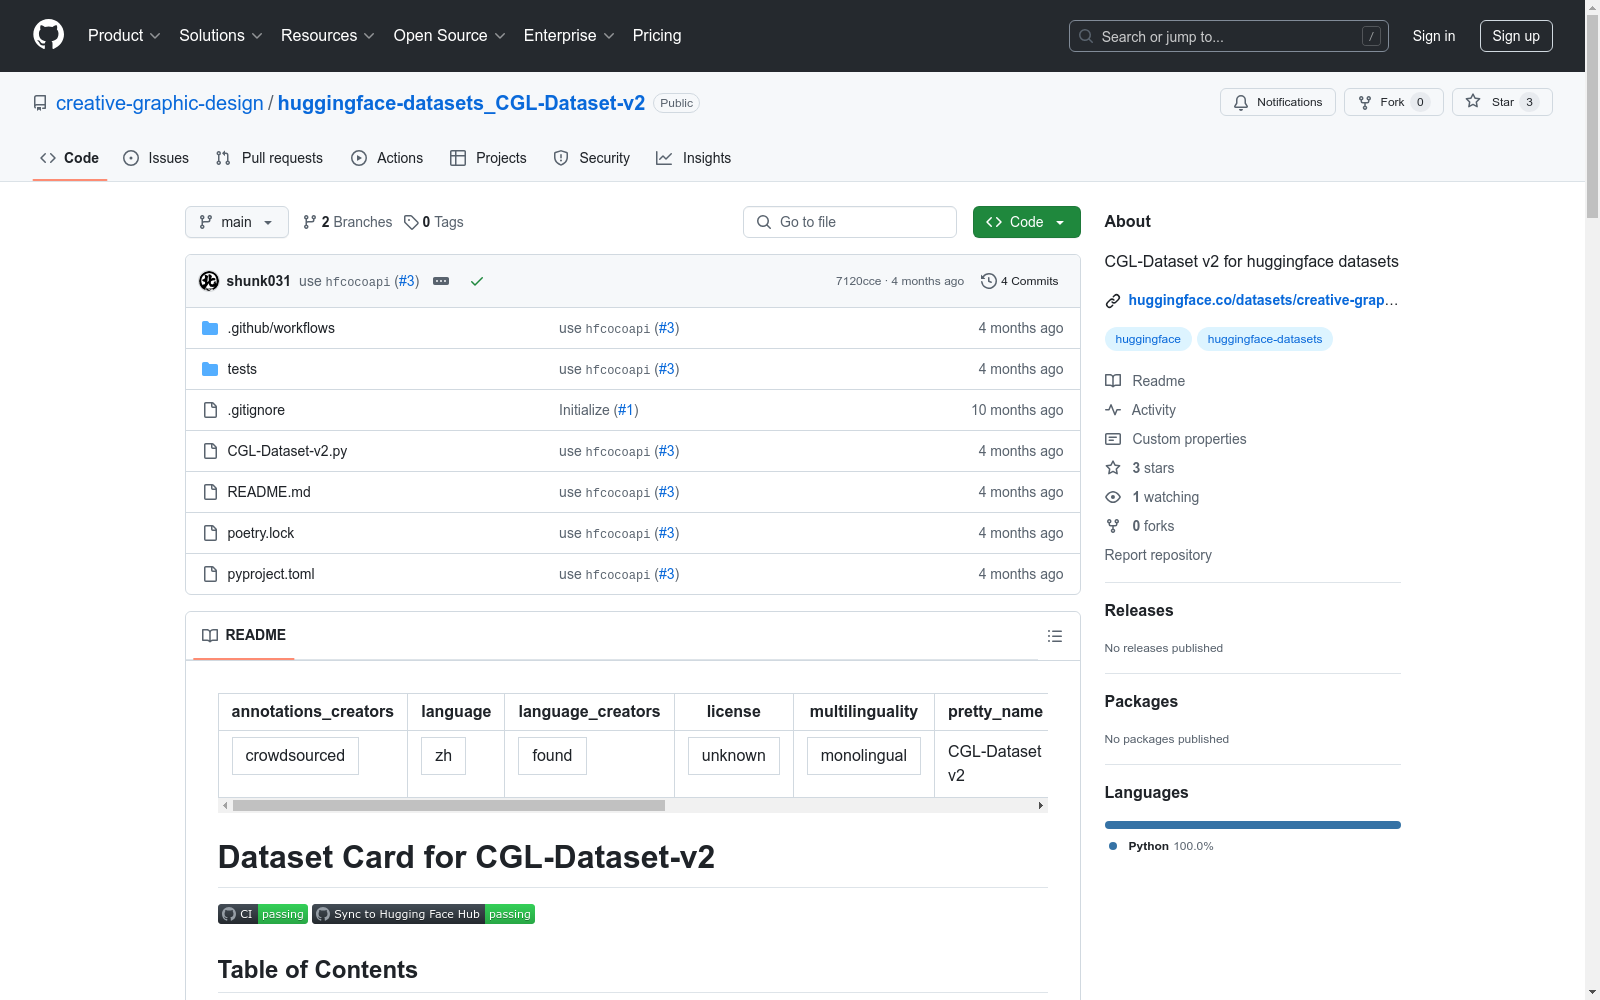Expand the Product menu
The width and height of the screenshot is (1600, 1000).
124,35
